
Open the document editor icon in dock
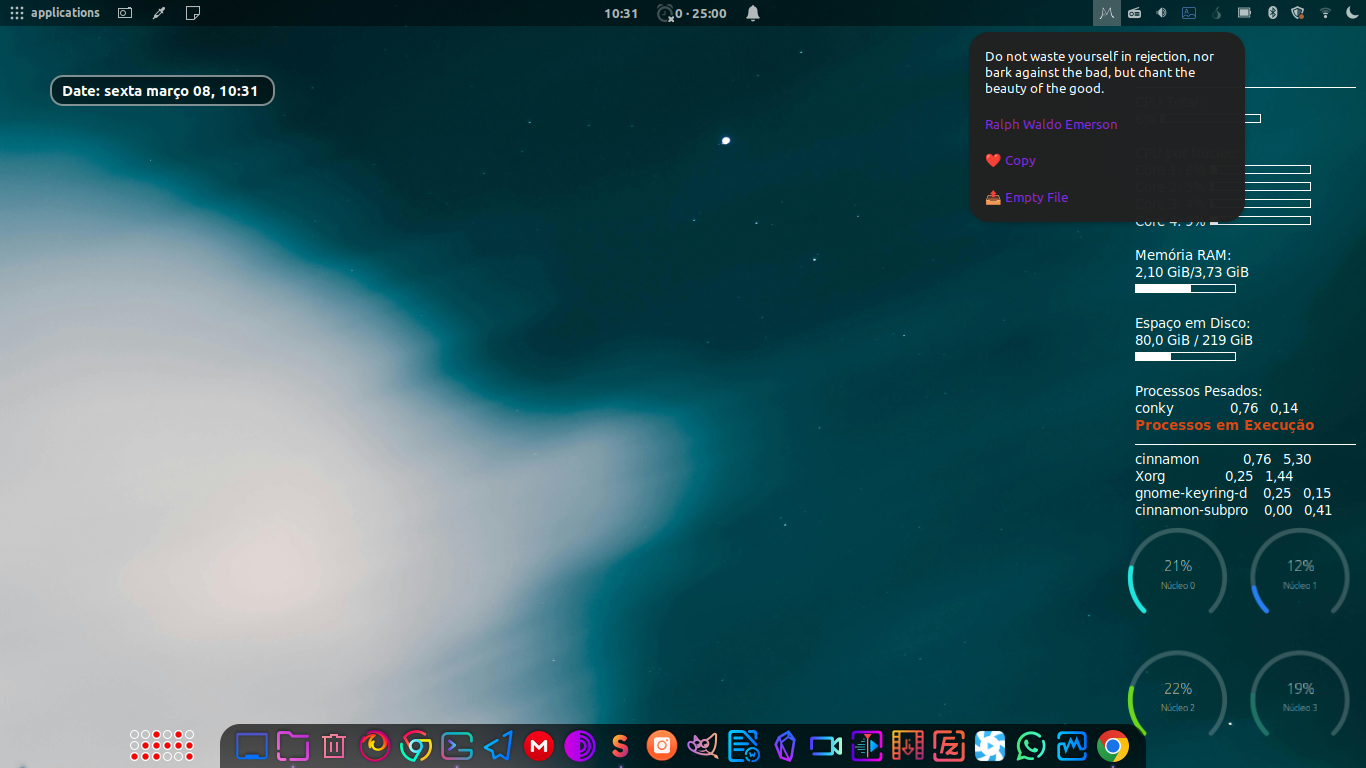(744, 746)
